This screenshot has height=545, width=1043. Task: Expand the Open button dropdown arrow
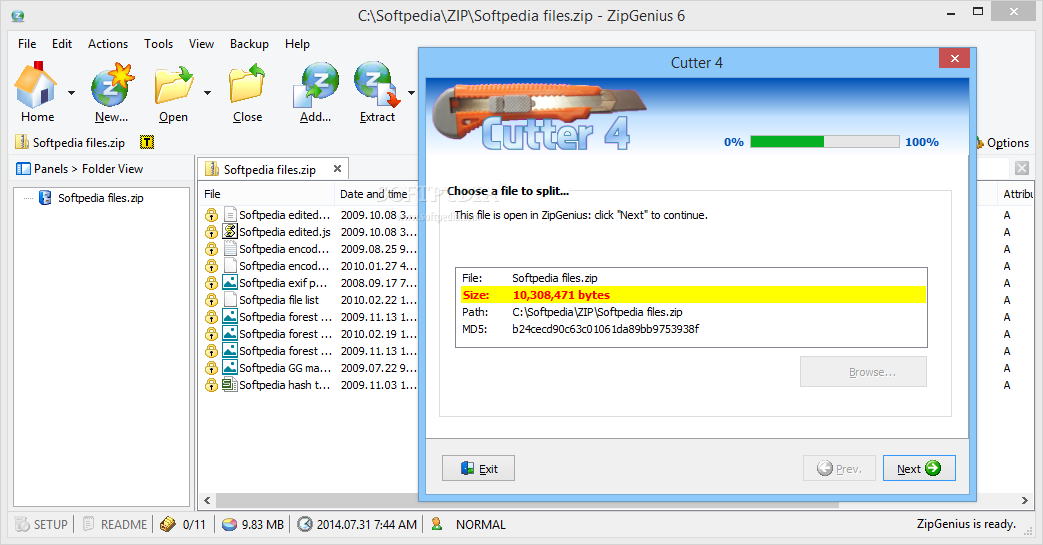pyautogui.click(x=208, y=93)
